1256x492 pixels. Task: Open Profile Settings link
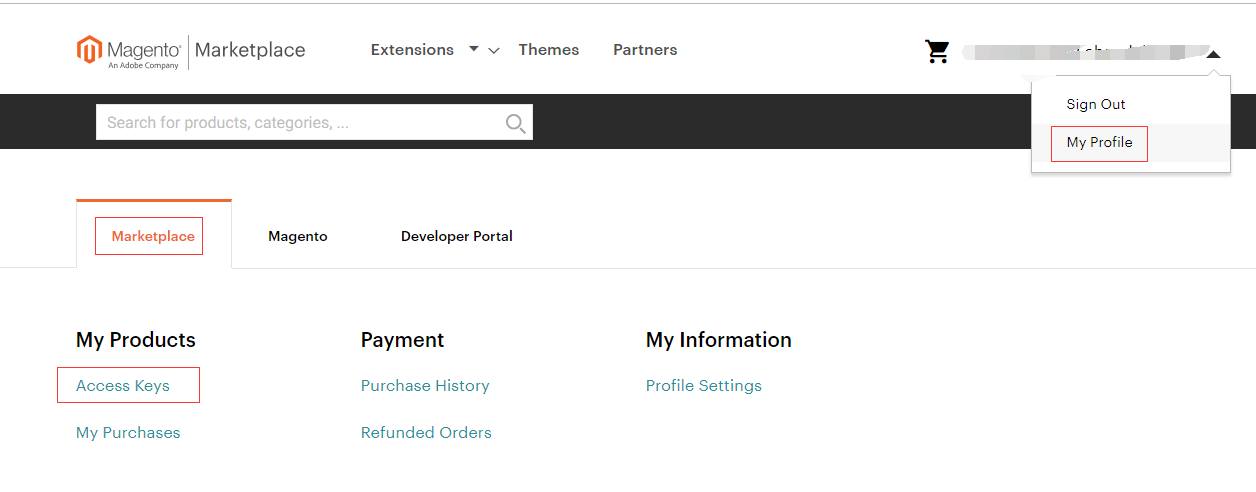[704, 386]
